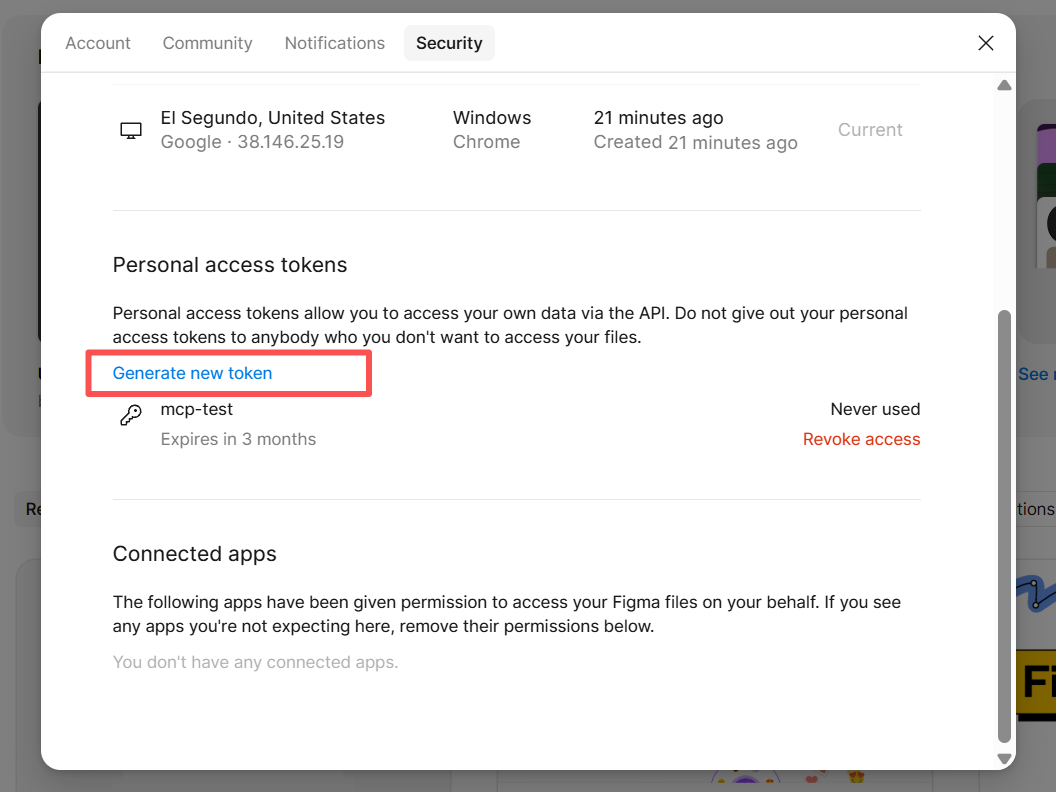This screenshot has height=792, width=1056.
Task: Click the Current session label
Action: (x=870, y=130)
